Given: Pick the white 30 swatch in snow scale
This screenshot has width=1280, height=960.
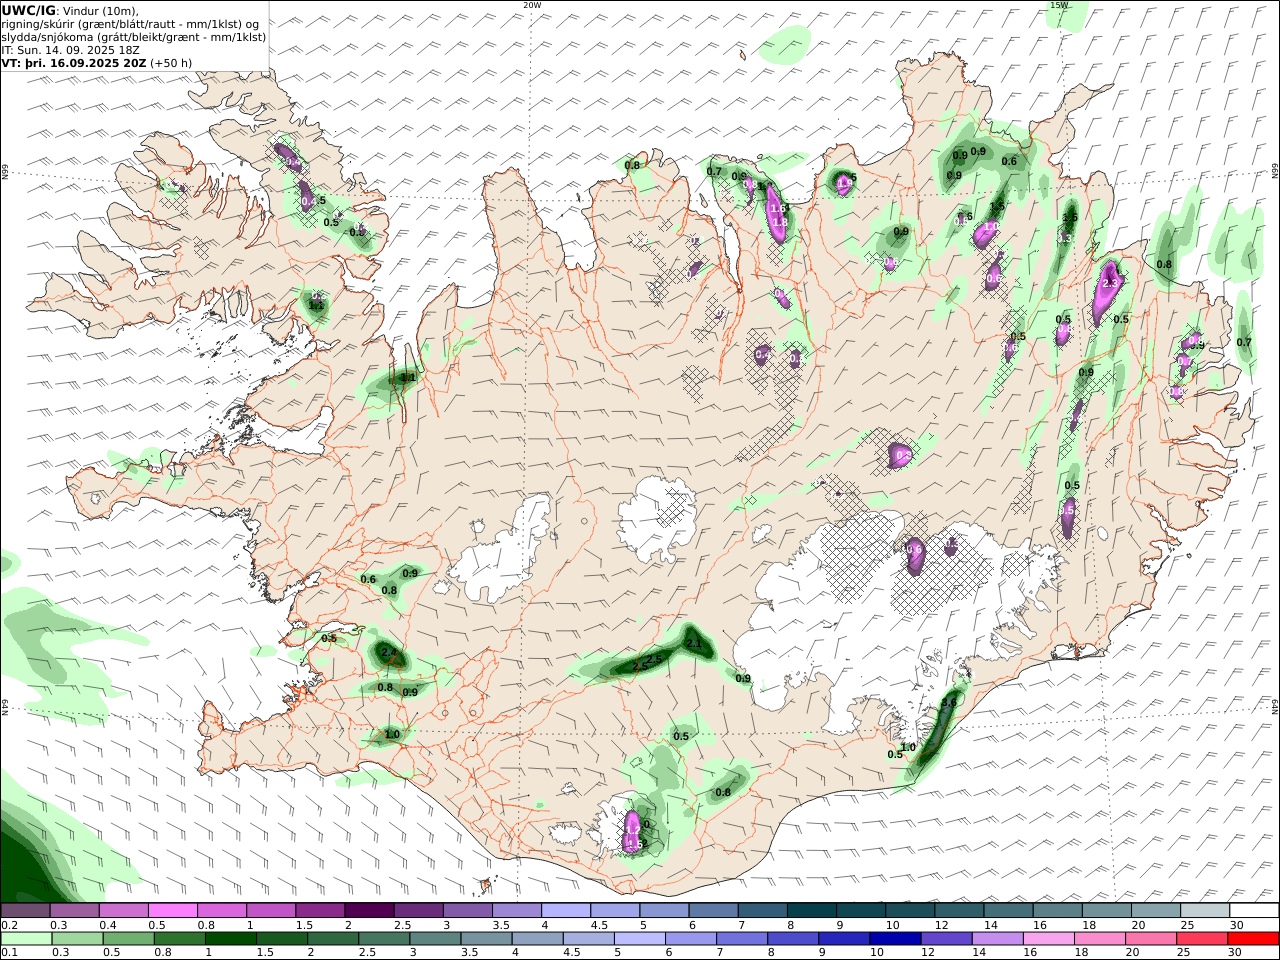Looking at the screenshot, I should (1254, 911).
